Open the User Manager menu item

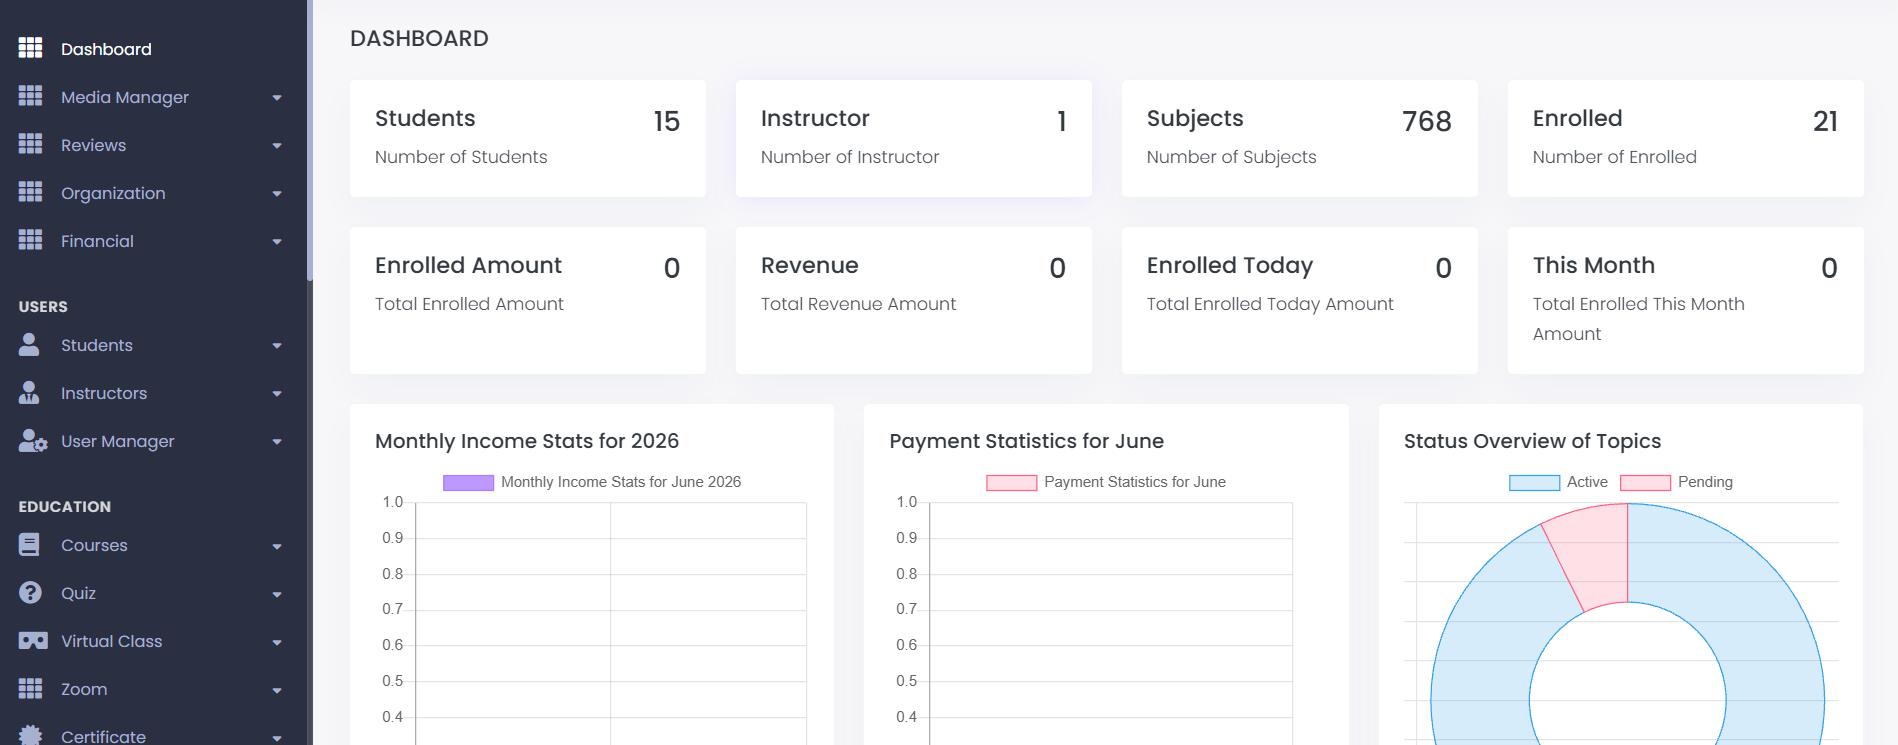tap(153, 441)
